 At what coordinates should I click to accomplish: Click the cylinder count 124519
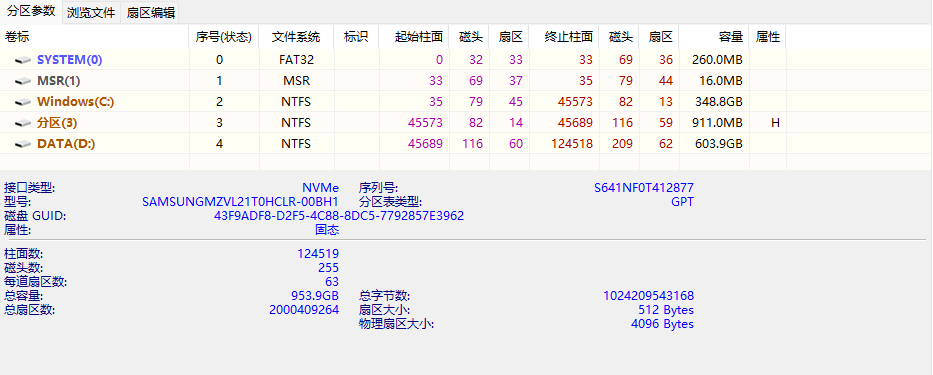(x=318, y=254)
